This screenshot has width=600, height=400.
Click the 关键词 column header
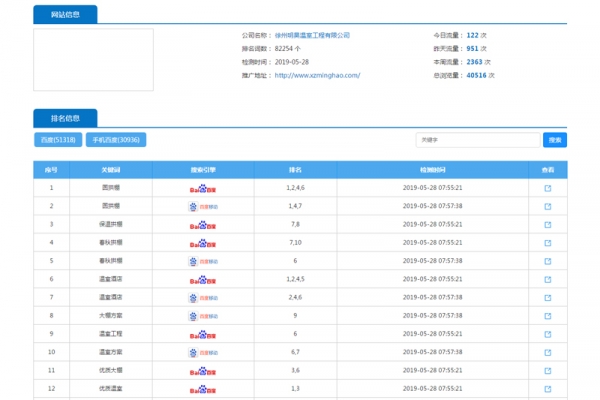click(x=111, y=170)
